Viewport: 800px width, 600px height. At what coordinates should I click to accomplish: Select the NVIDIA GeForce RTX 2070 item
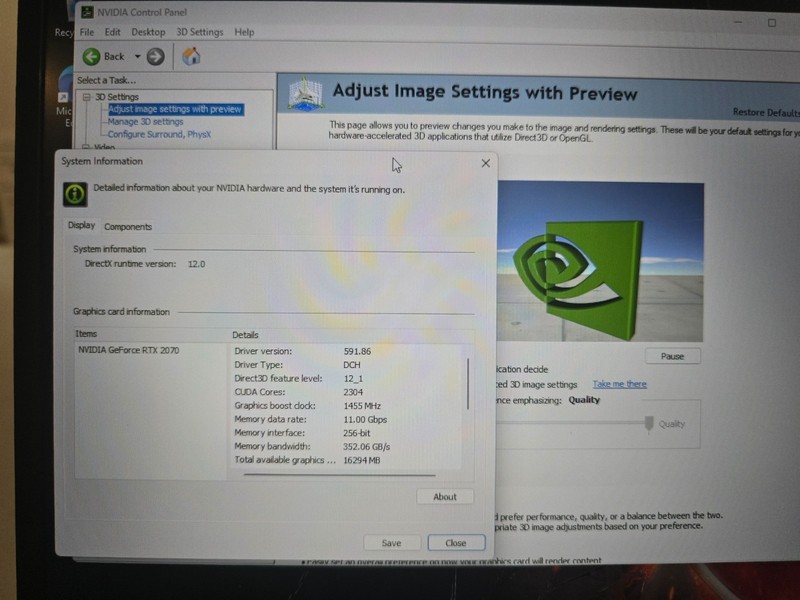(129, 350)
